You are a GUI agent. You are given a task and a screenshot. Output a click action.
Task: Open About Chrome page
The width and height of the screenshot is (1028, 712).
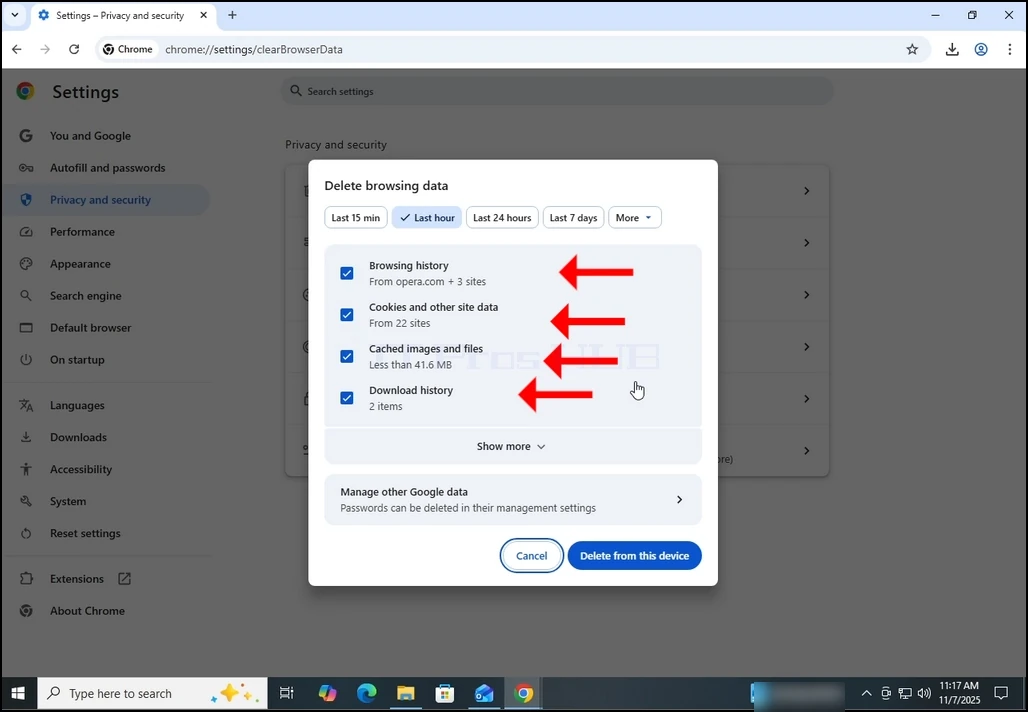(87, 611)
